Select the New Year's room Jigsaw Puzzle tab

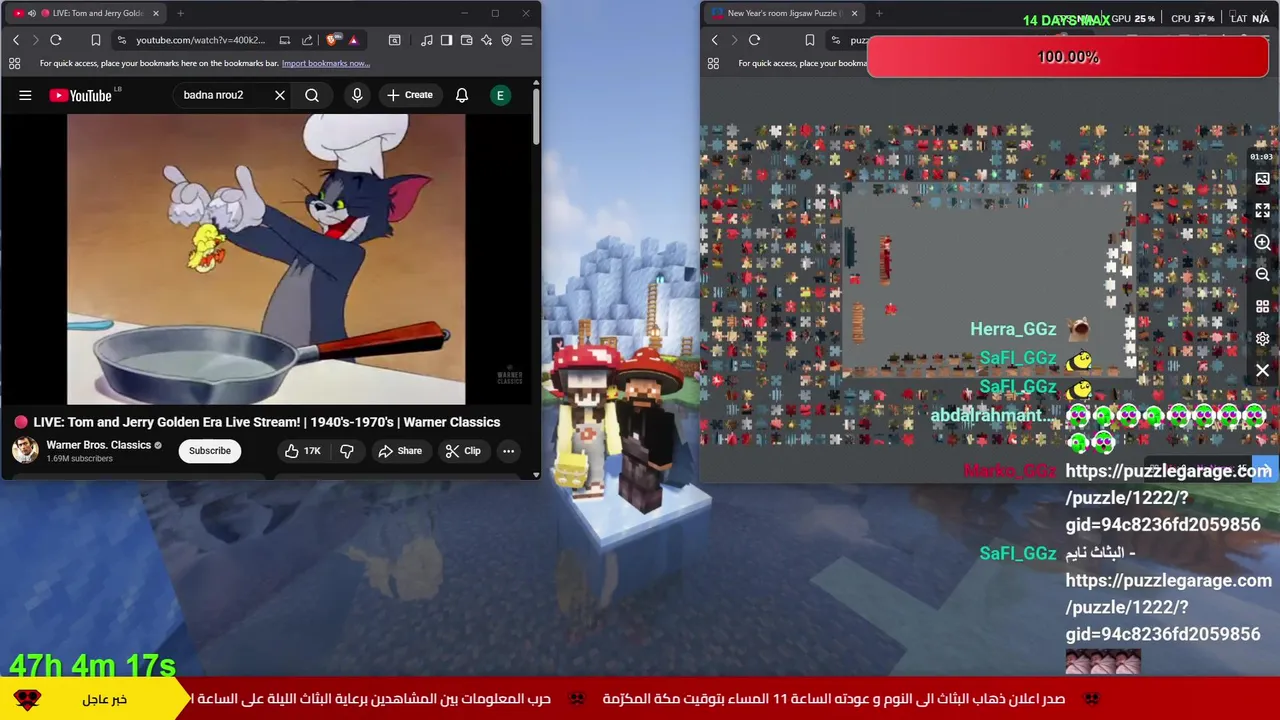tap(784, 13)
